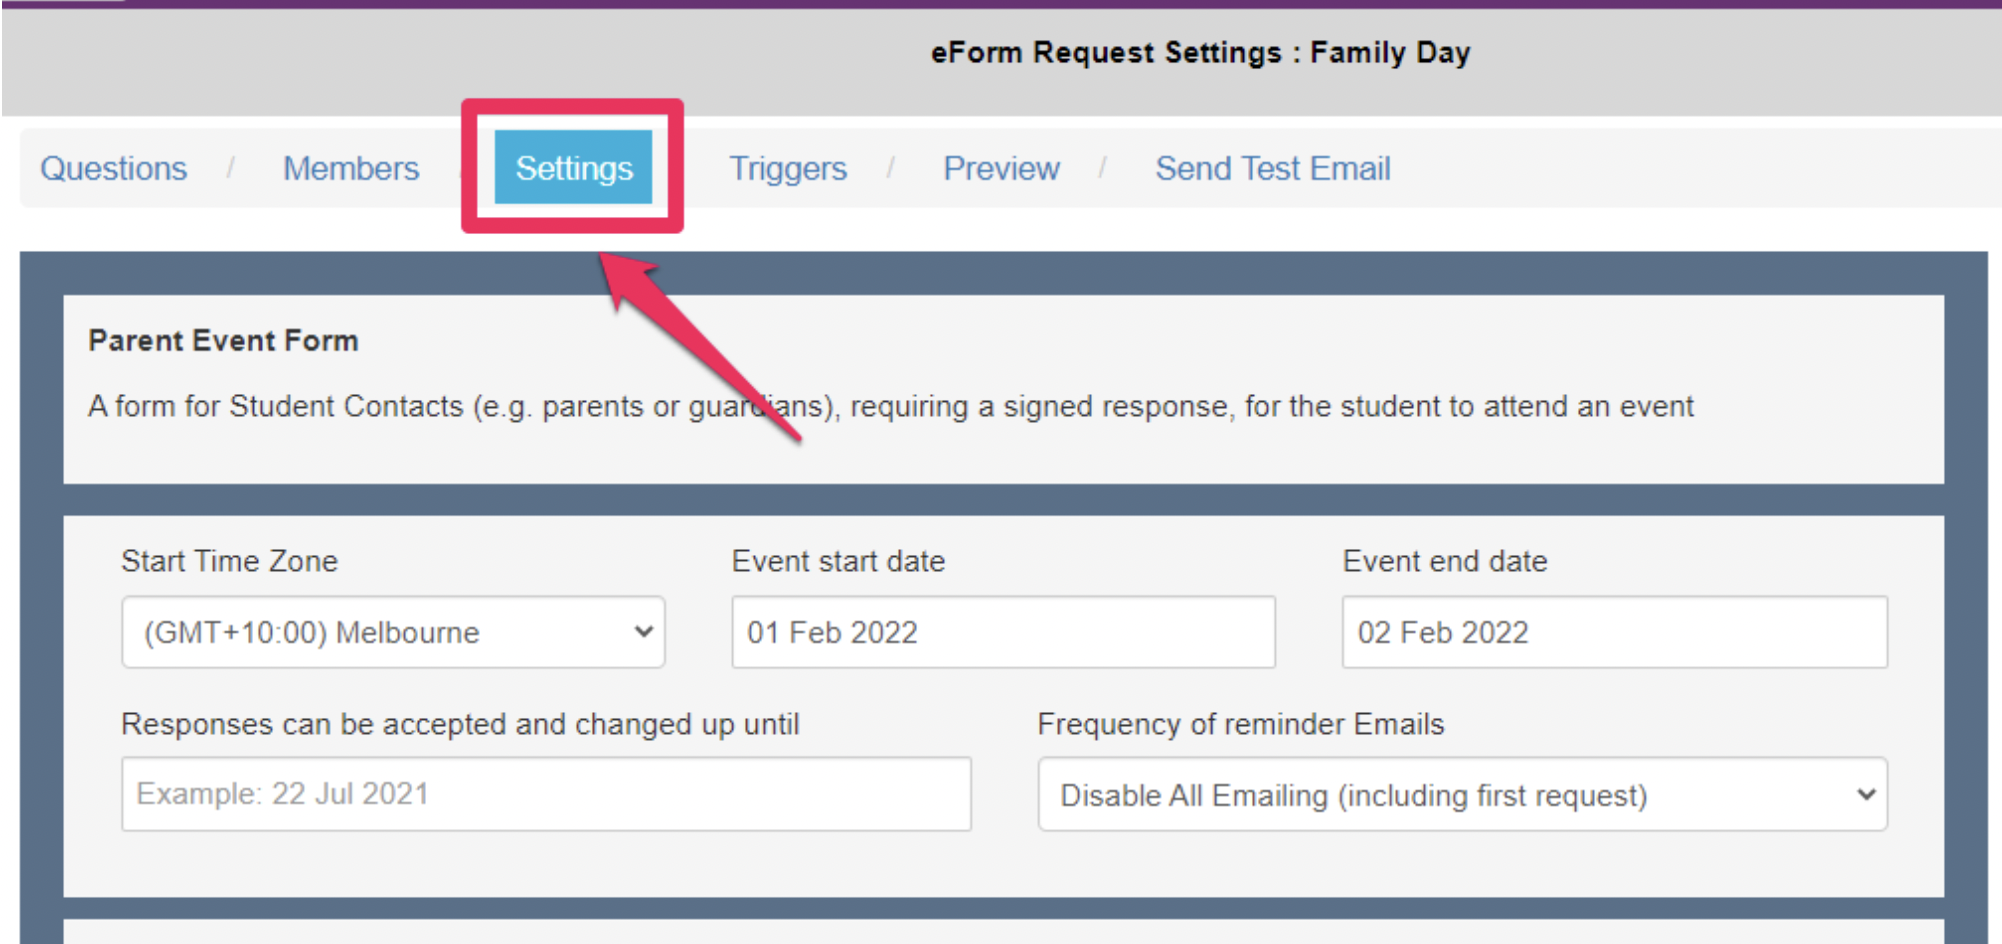Click the Disable All Emailing dropdown arrow
The height and width of the screenshot is (944, 2002).
[1865, 795]
